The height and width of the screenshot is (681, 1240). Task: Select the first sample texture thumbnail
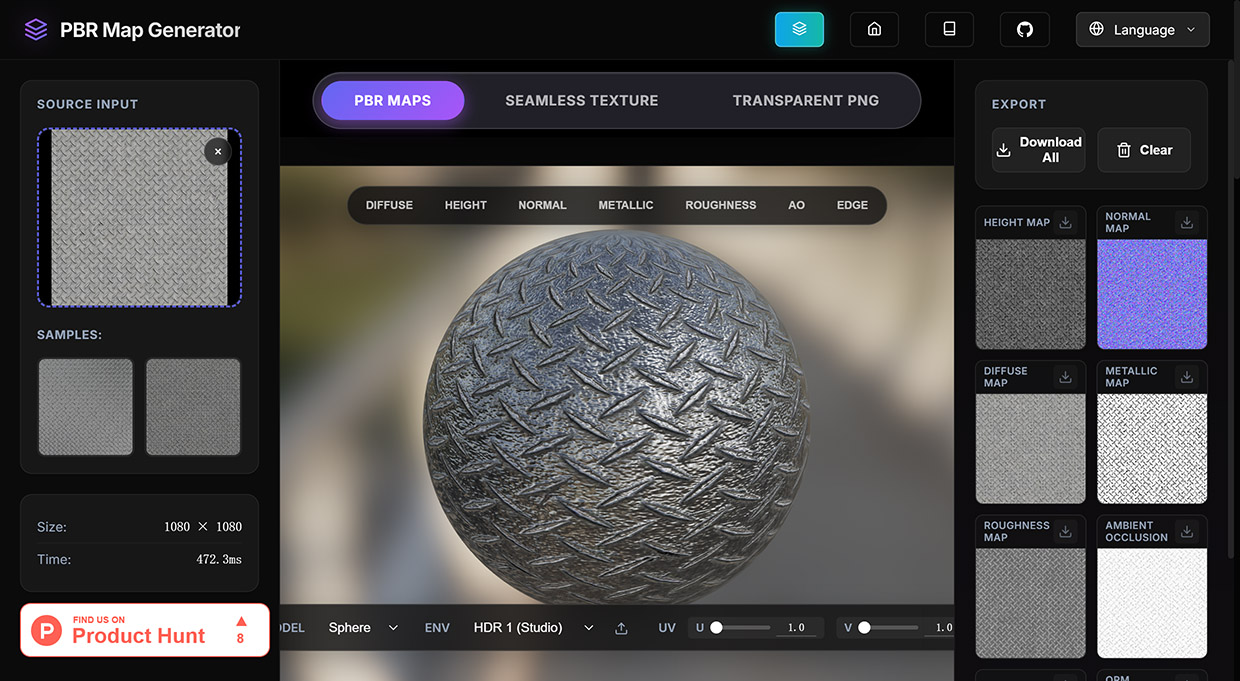click(85, 407)
